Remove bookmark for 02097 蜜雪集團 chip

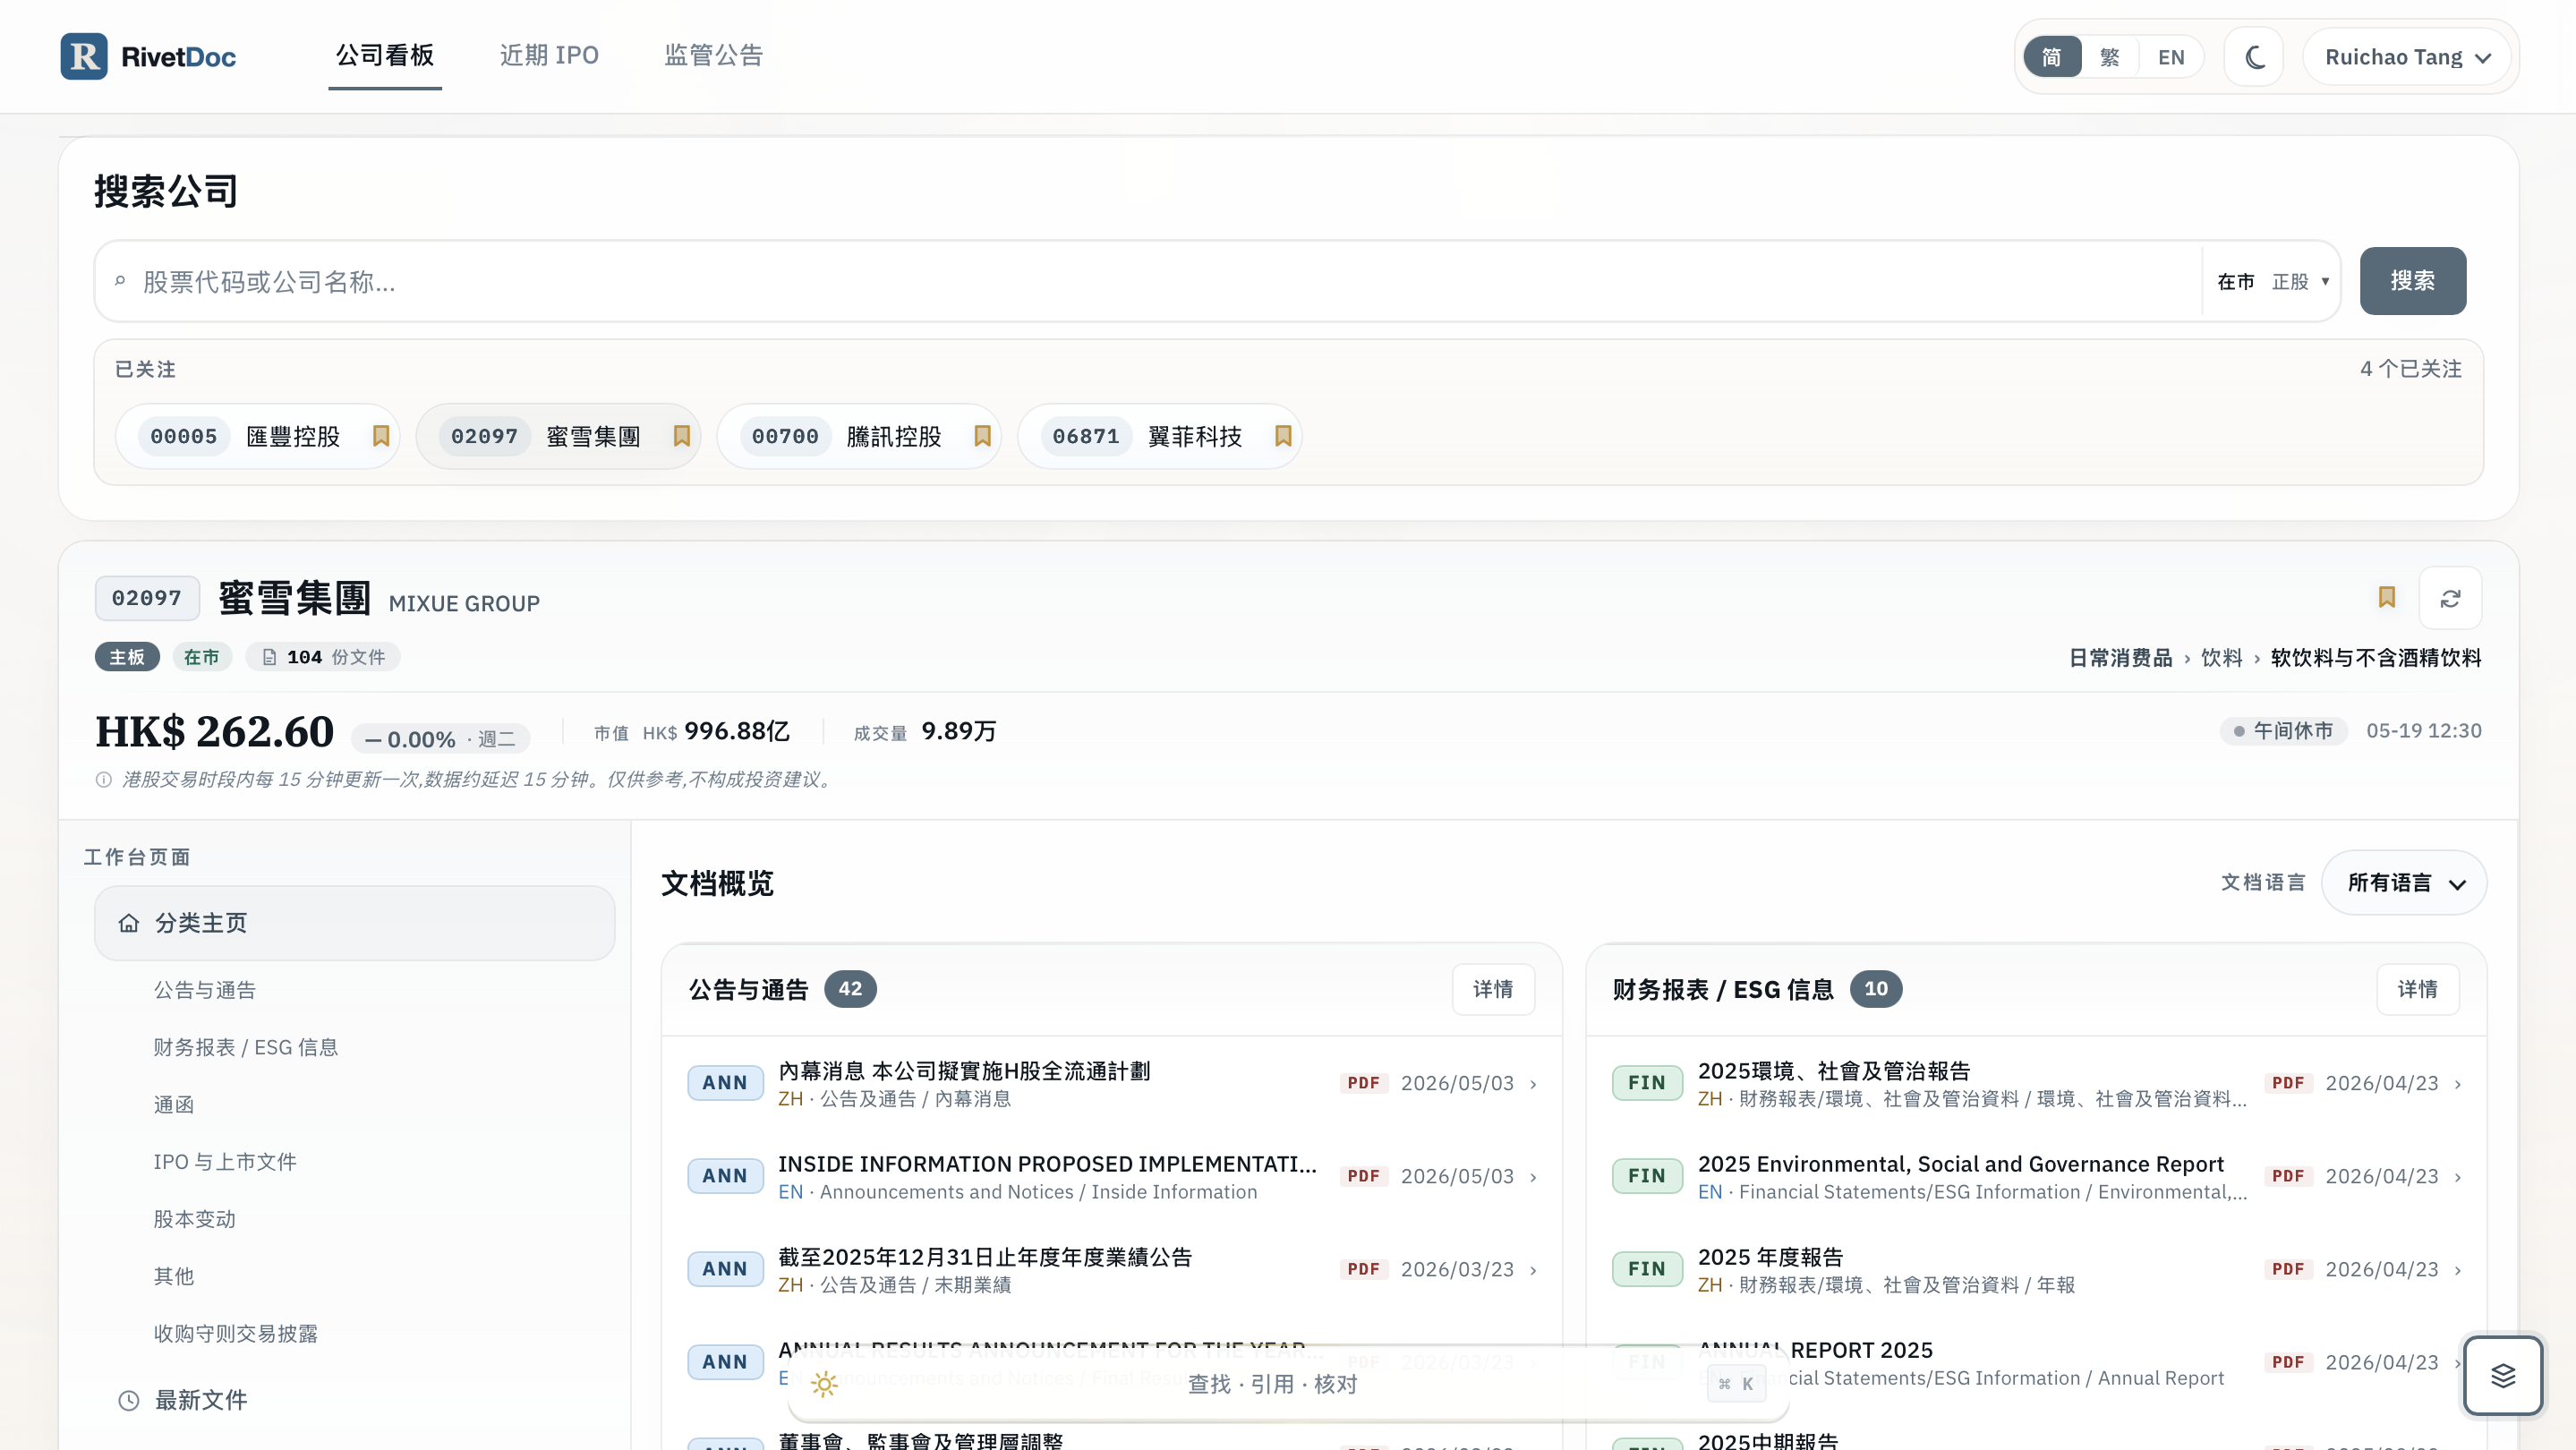tap(682, 436)
